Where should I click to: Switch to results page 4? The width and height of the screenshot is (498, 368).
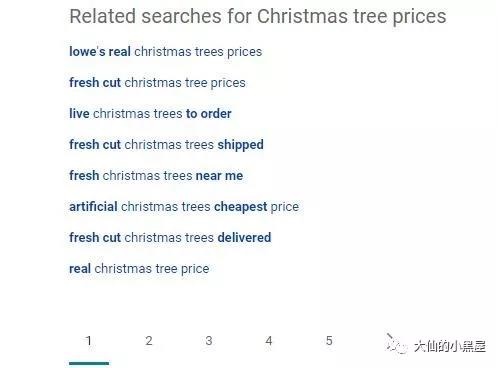(269, 341)
